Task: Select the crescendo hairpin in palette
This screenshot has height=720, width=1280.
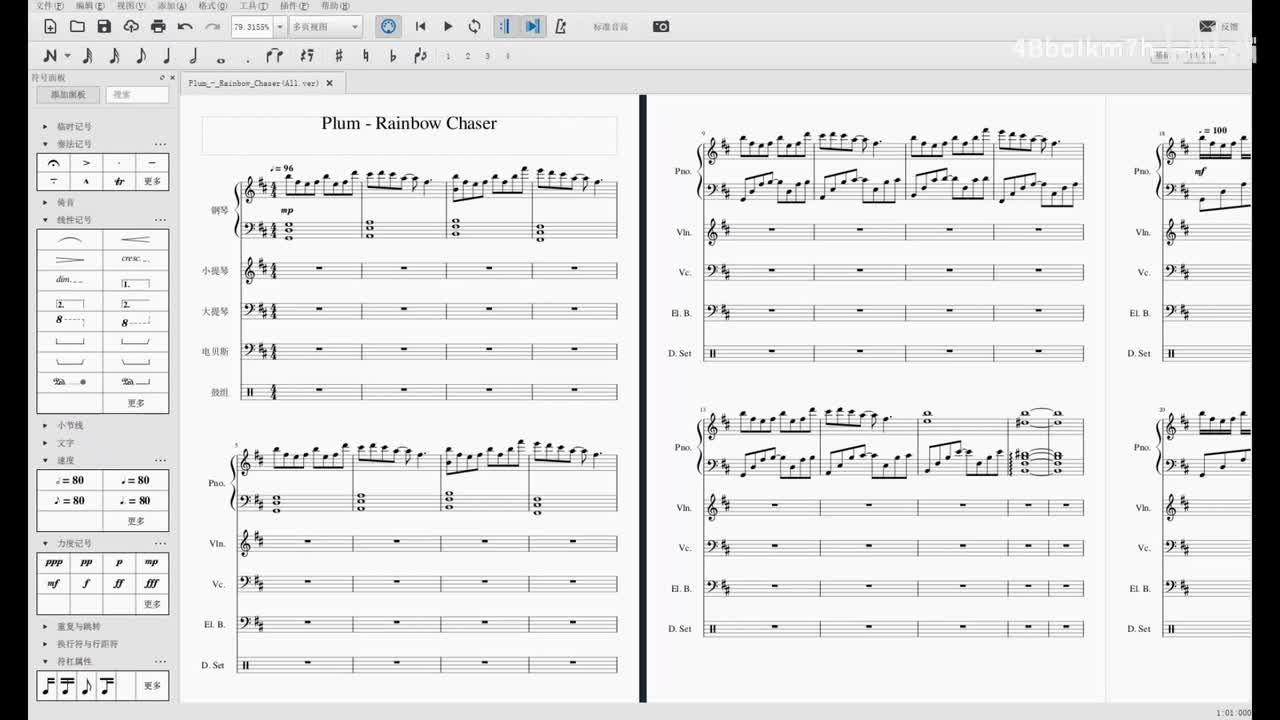Action: pos(136,240)
